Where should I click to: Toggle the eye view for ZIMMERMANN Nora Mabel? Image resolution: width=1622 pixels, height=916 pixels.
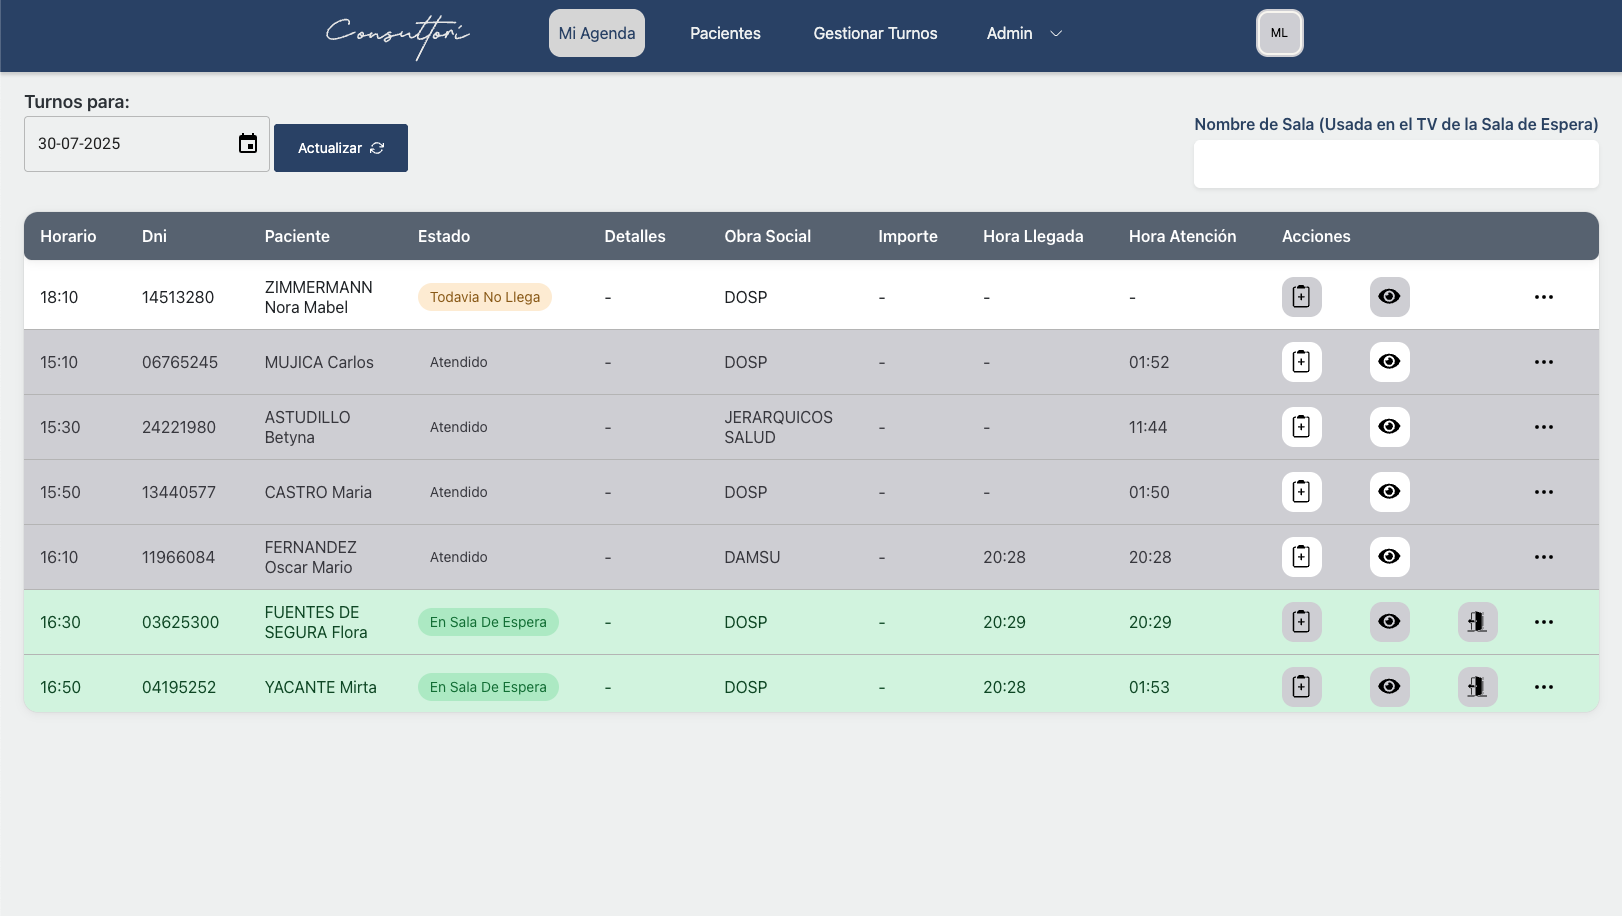point(1389,296)
